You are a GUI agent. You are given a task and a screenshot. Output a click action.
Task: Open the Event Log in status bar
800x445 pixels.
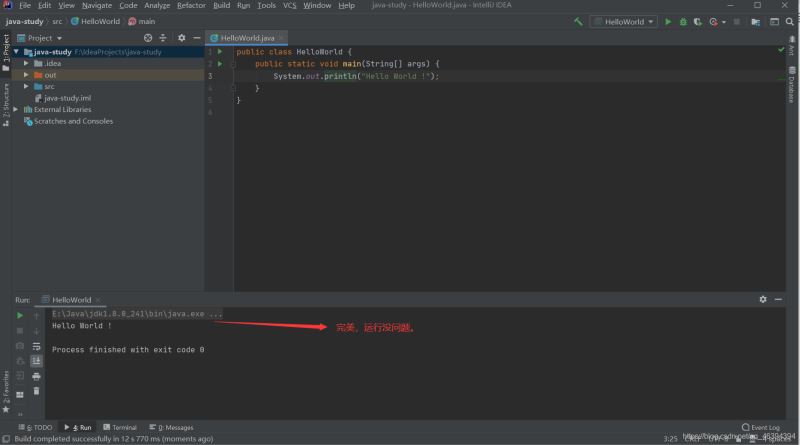tap(760, 427)
